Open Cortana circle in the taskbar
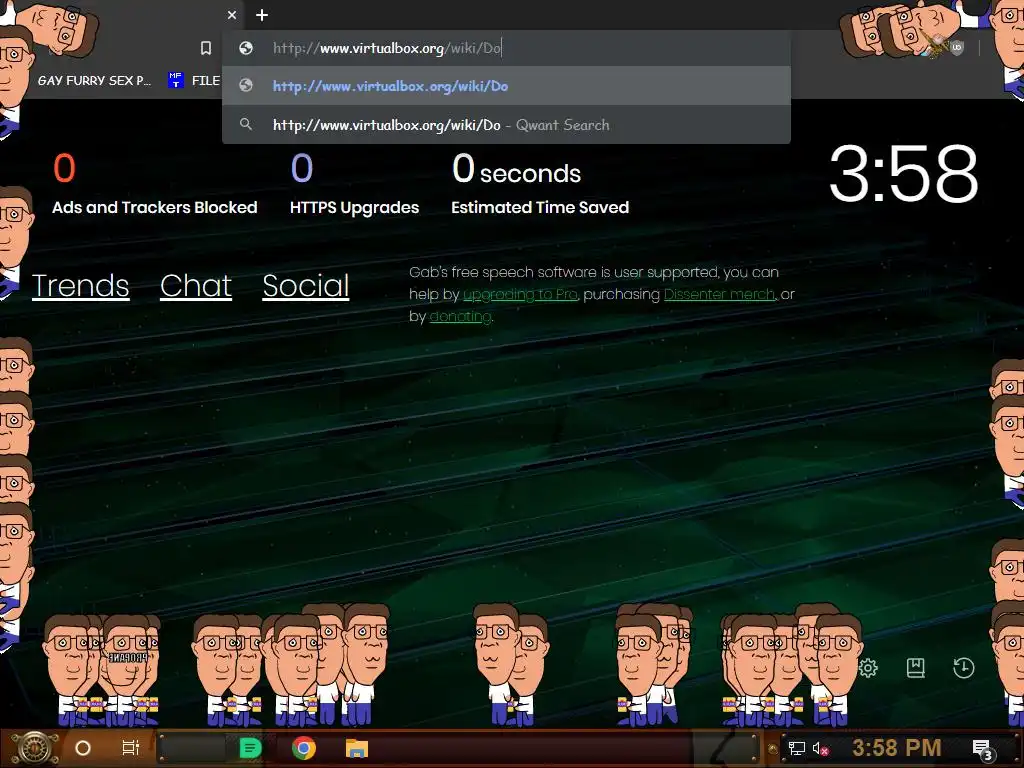1024x768 pixels. [83, 748]
